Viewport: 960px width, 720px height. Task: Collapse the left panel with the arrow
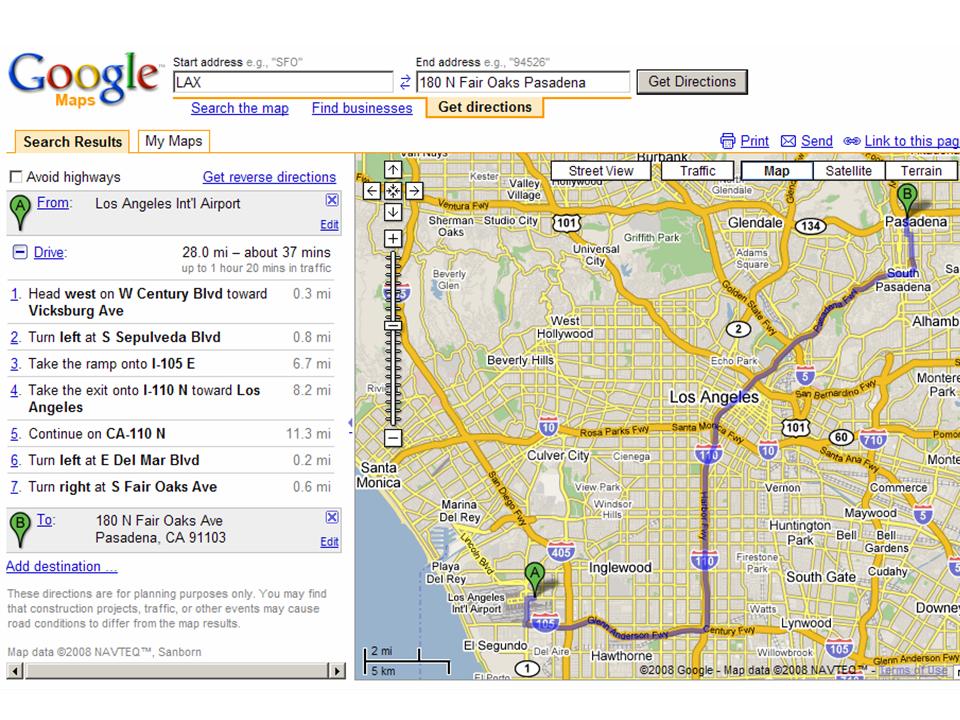pos(350,422)
